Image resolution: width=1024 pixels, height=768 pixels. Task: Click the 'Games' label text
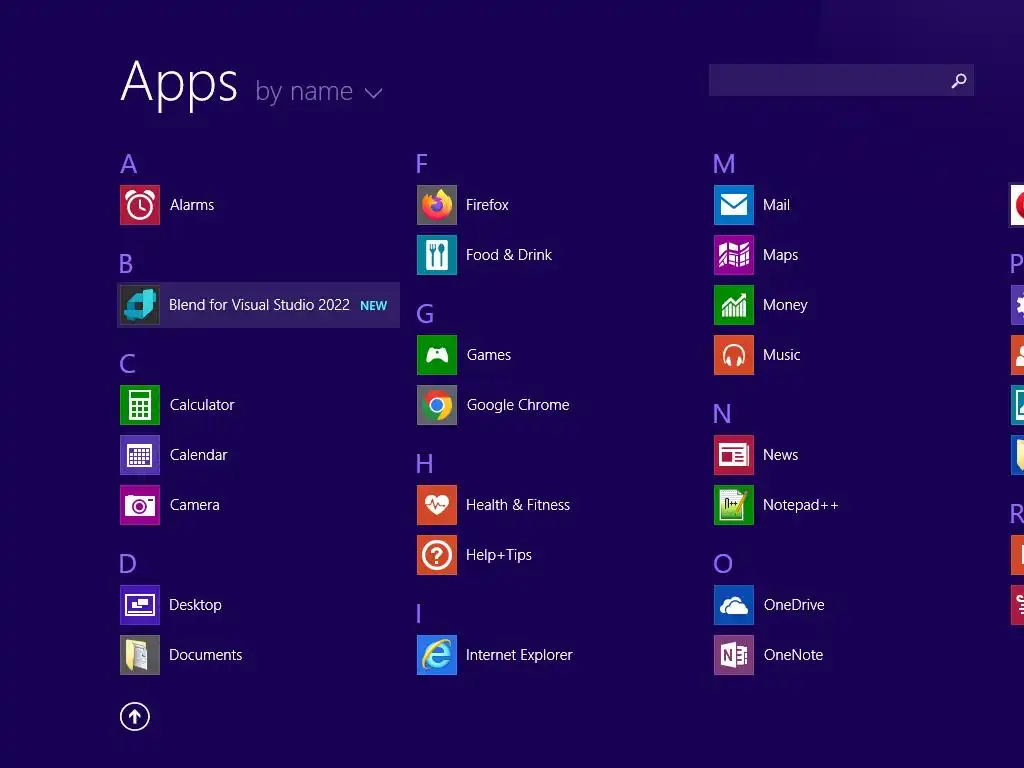pyautogui.click(x=489, y=355)
